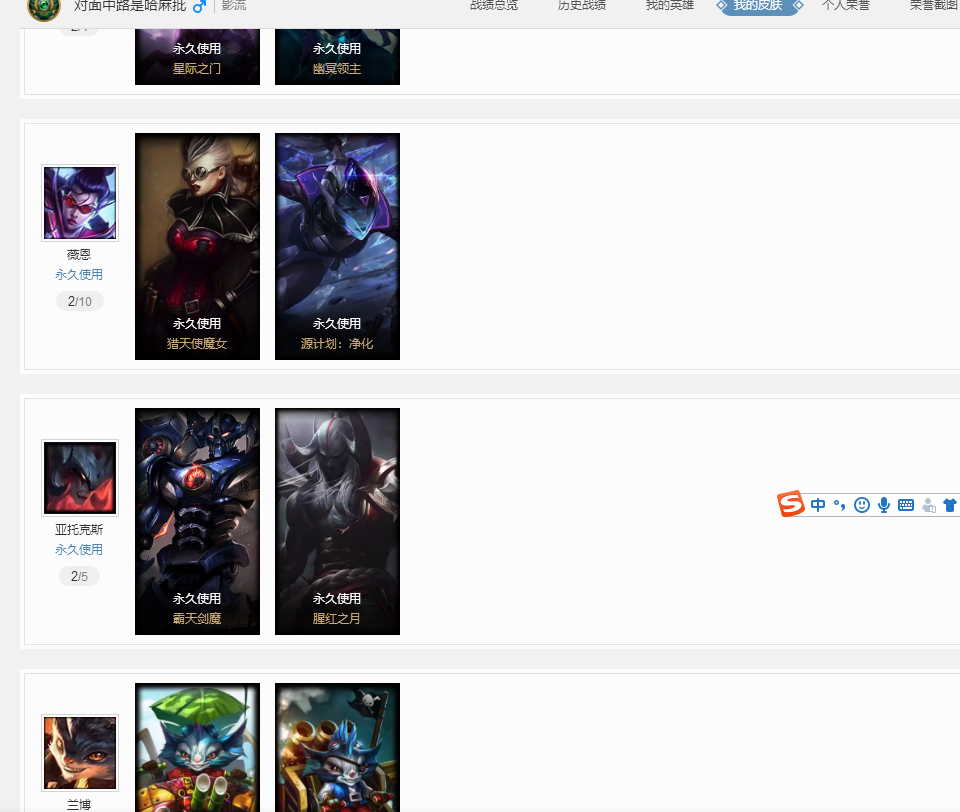Go to the 个人荣誉 tab
The width and height of the screenshot is (960, 812).
click(x=846, y=6)
